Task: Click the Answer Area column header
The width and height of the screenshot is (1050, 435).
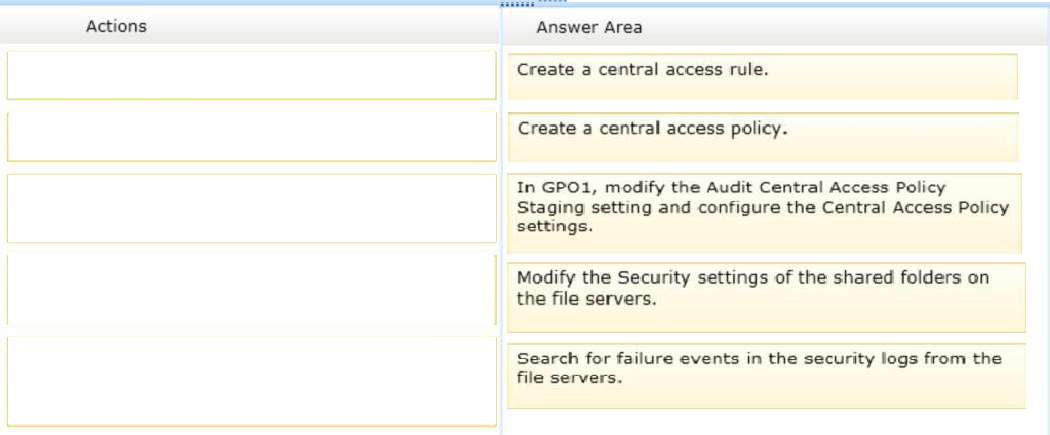Action: [589, 27]
